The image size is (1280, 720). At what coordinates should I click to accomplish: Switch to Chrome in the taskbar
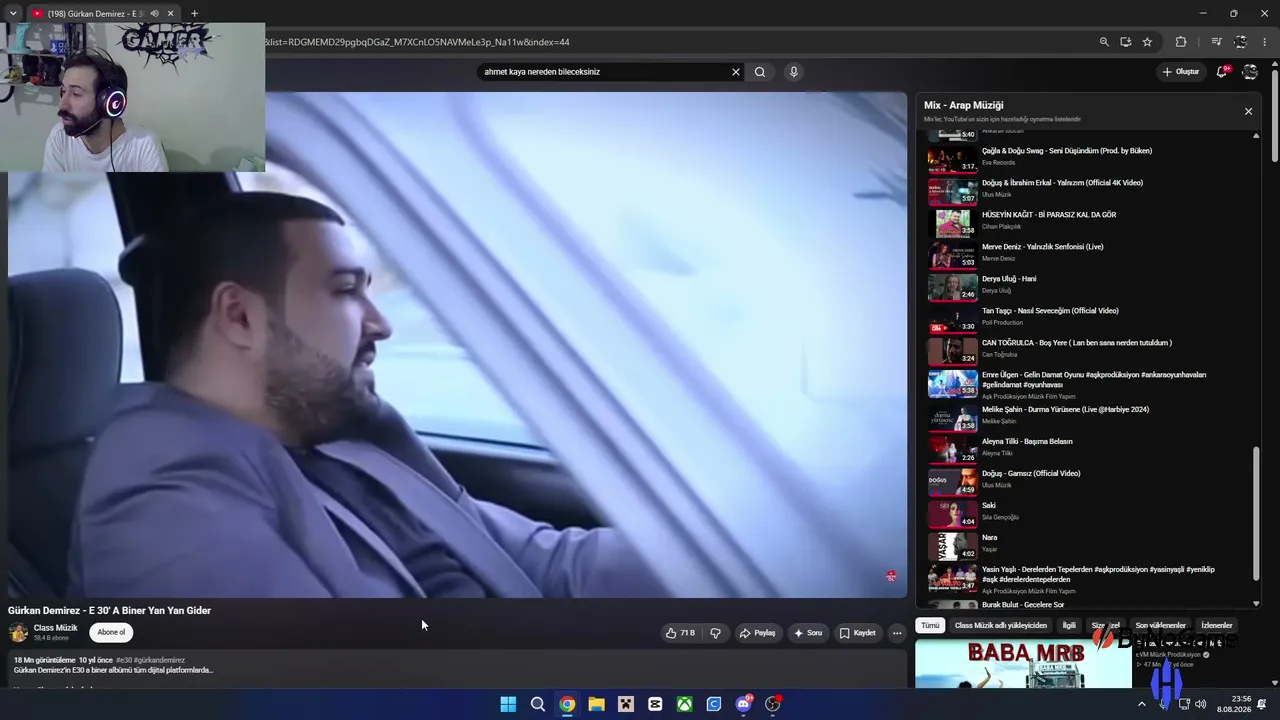[x=567, y=704]
